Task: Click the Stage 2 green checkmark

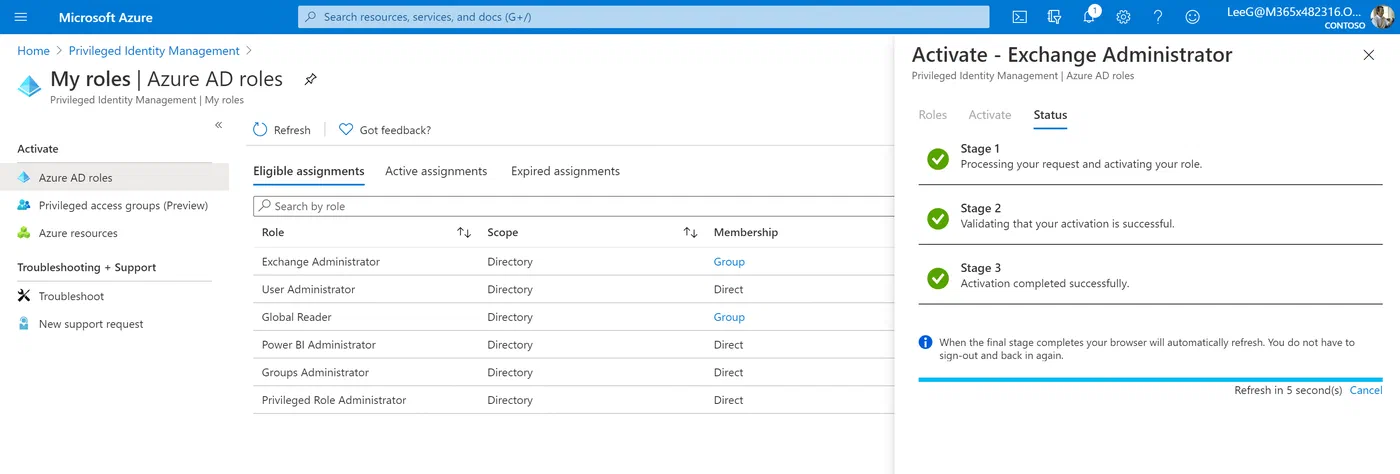Action: click(938, 218)
